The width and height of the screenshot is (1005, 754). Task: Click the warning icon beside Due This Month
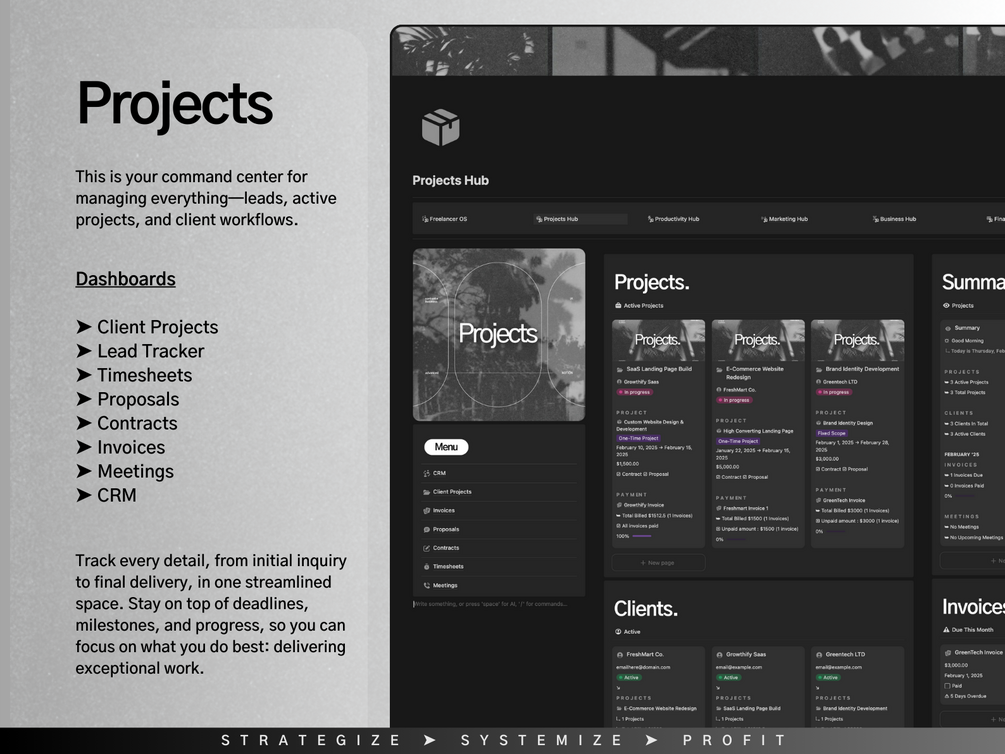pos(946,630)
